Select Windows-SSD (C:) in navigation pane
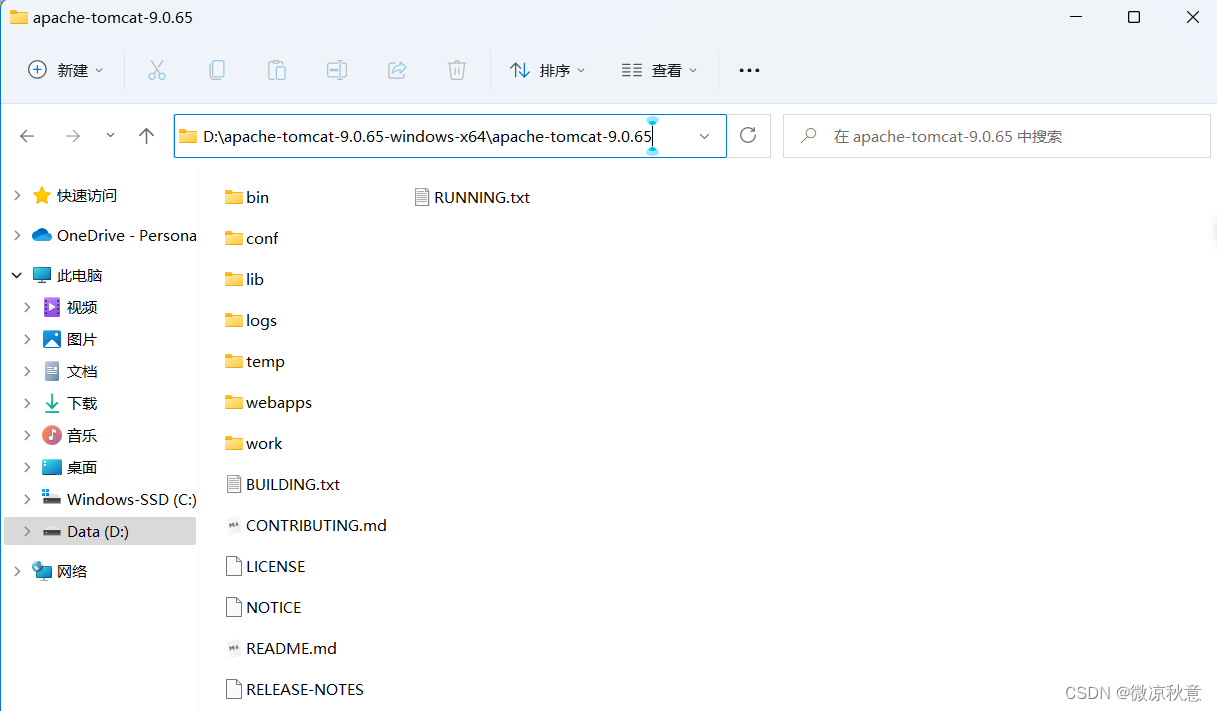This screenshot has height=711, width=1217. pyautogui.click(x=131, y=499)
